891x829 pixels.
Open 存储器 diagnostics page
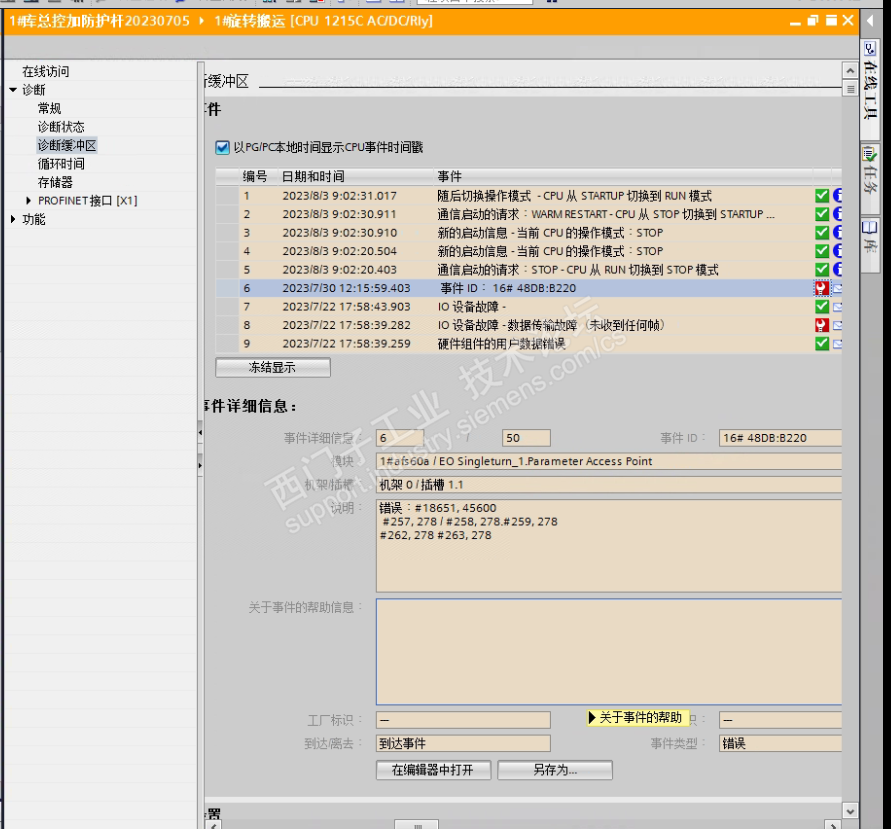click(x=55, y=182)
